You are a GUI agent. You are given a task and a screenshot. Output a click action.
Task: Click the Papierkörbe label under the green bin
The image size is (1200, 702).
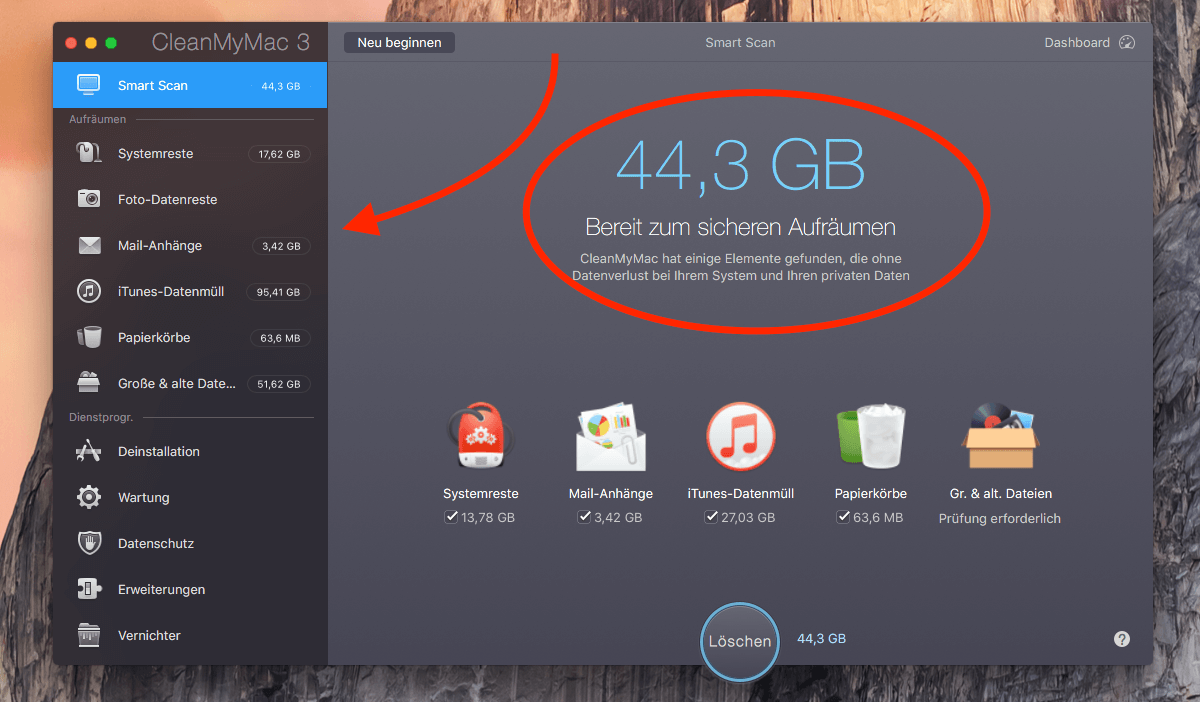871,493
